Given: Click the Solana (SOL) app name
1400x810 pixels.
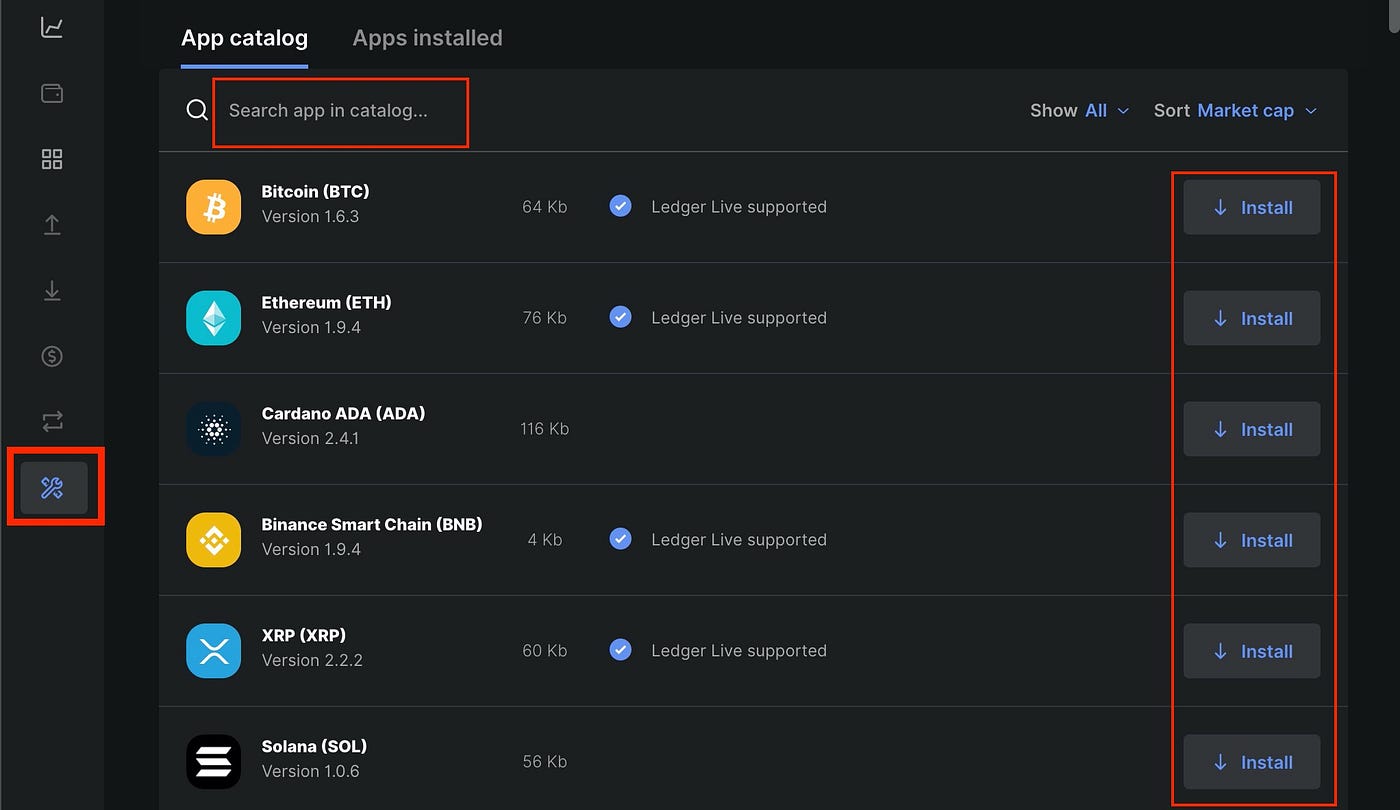Looking at the screenshot, I should 314,746.
